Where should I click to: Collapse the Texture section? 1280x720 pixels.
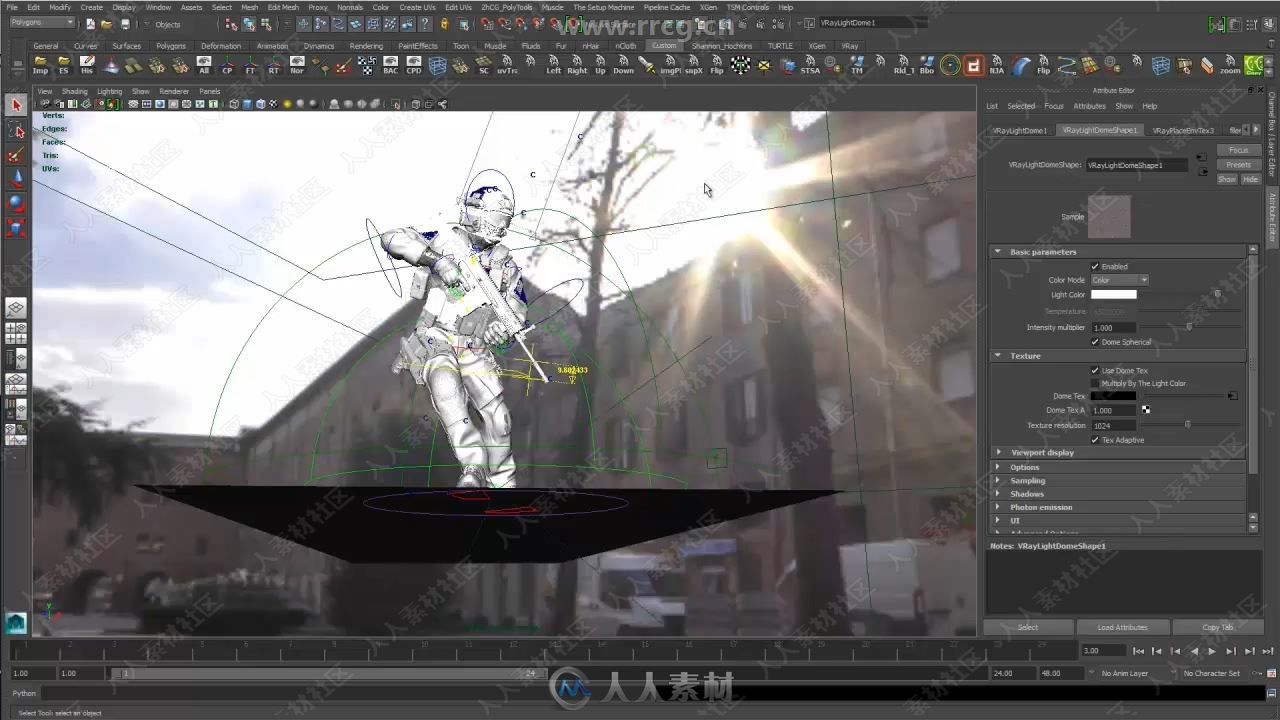click(998, 356)
